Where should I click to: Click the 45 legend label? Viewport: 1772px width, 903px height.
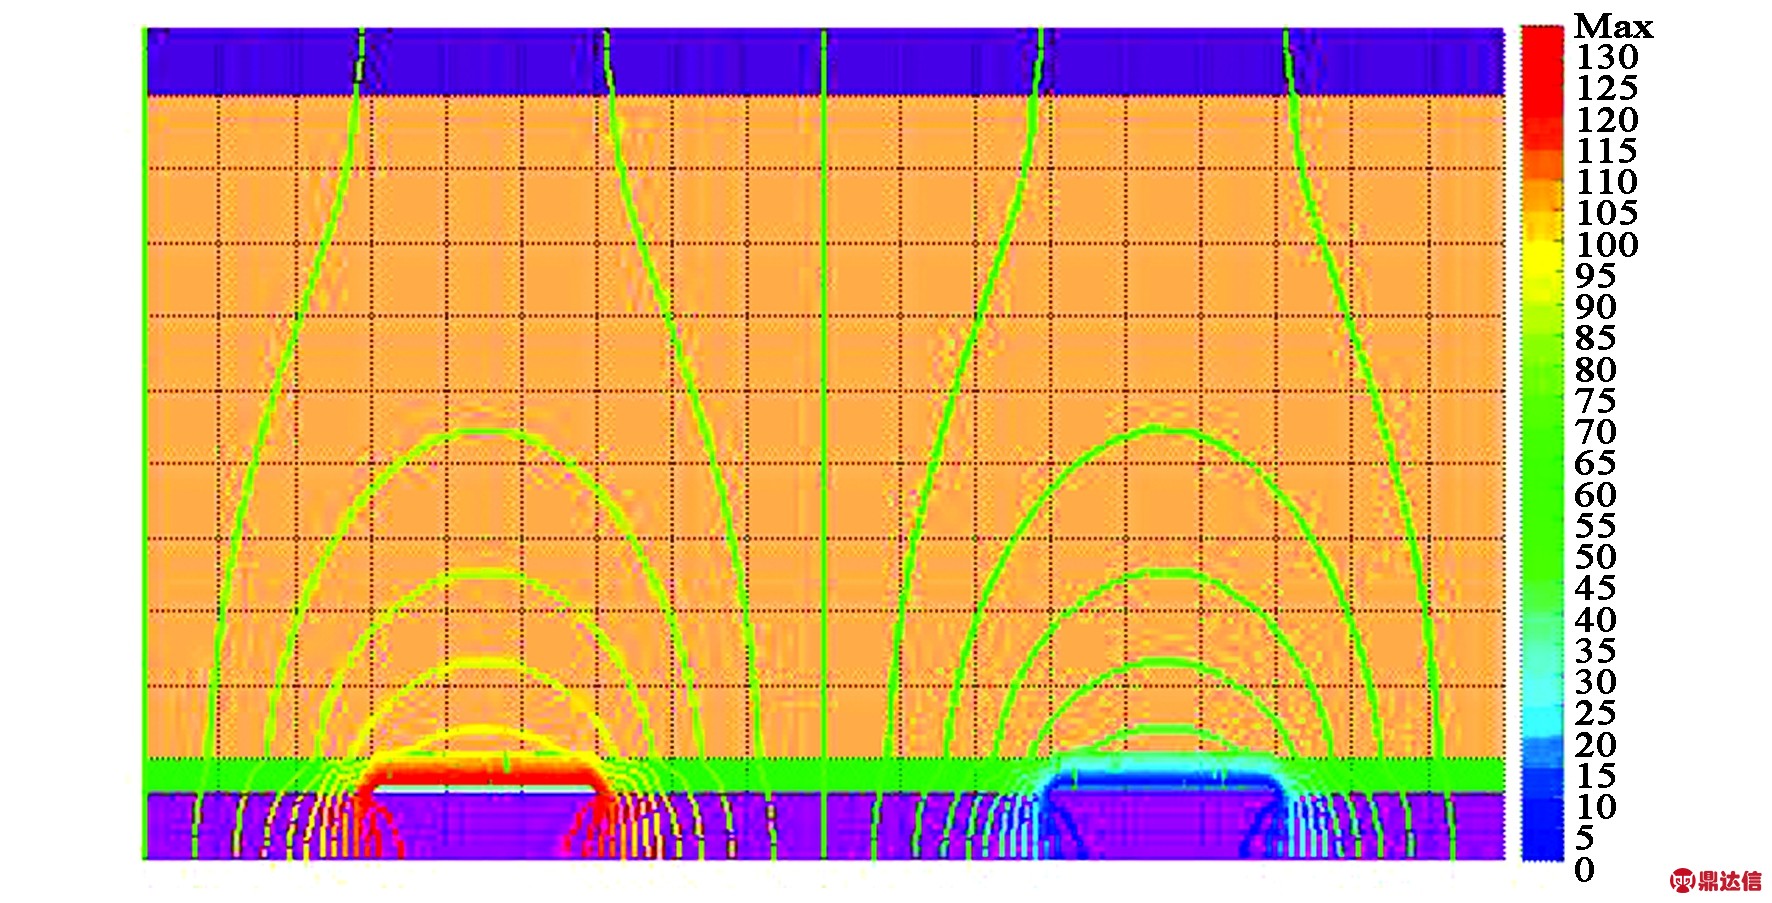(1595, 588)
